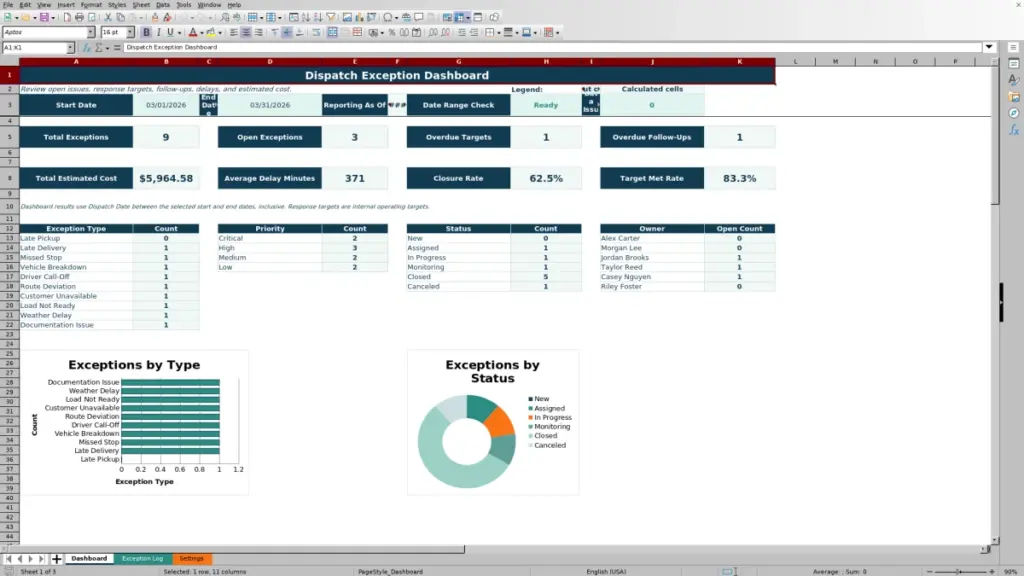The height and width of the screenshot is (576, 1024).
Task: Click the Copy icon
Action: click(121, 17)
